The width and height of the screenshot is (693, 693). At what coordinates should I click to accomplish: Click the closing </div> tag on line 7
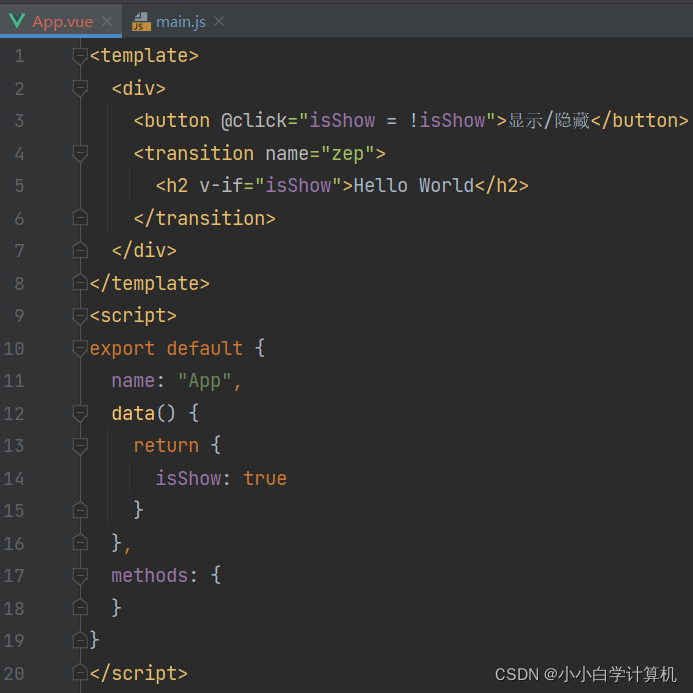[144, 251]
